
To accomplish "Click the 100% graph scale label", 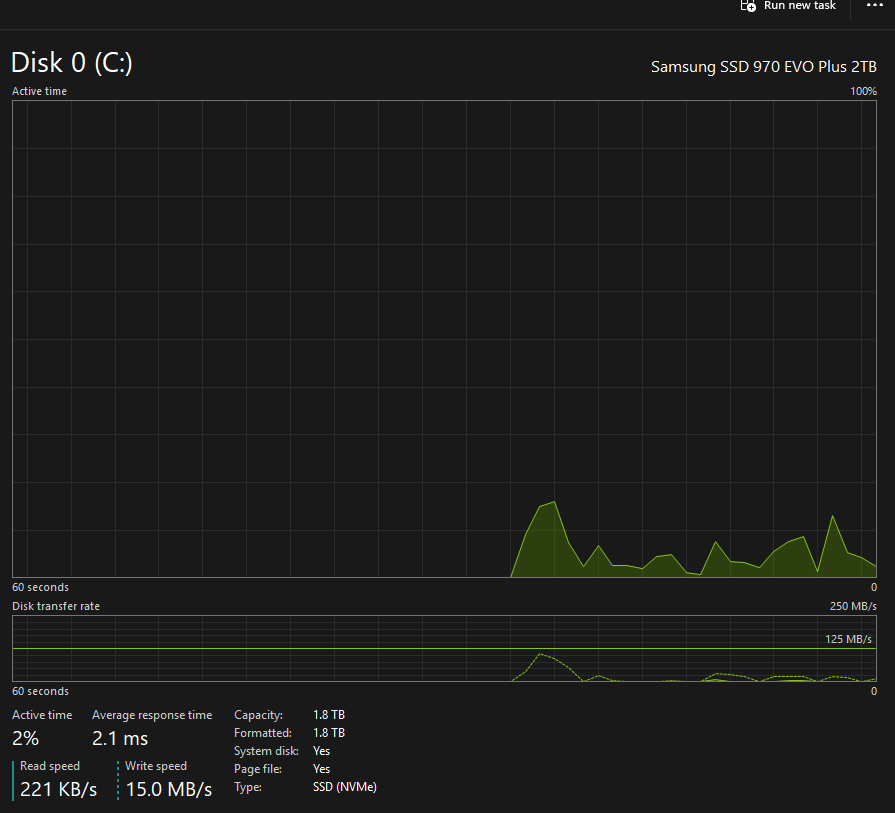I will [x=864, y=91].
